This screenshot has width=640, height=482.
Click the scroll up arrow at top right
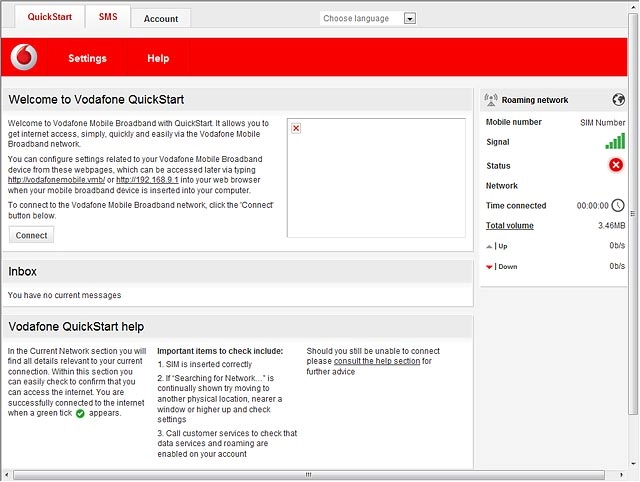(x=633, y=5)
